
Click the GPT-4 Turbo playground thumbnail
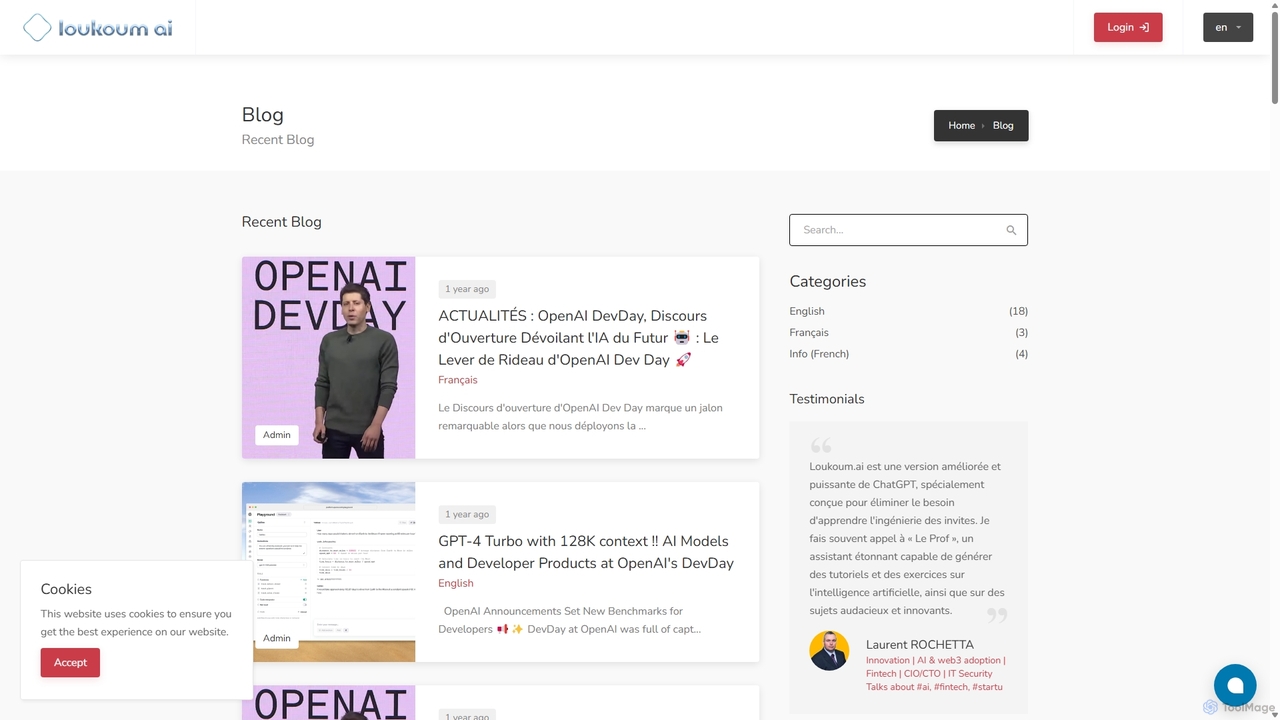328,572
